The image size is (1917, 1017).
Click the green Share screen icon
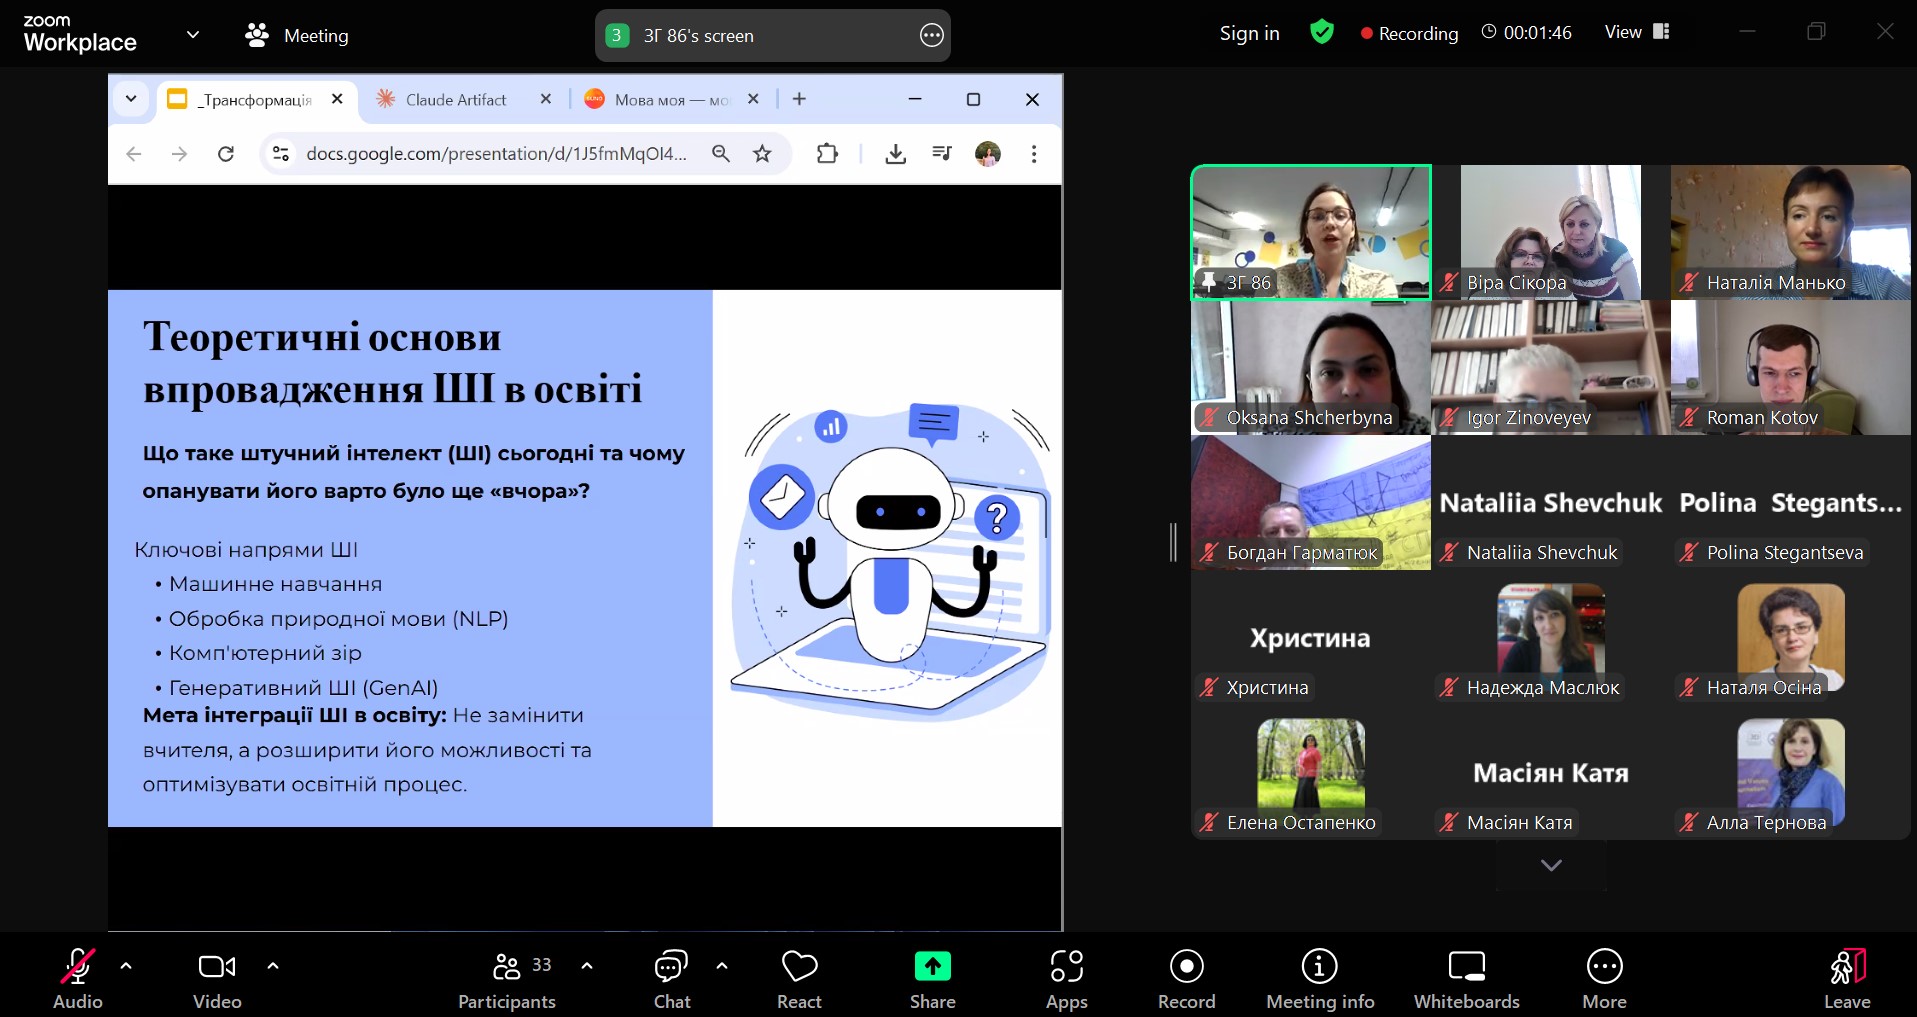click(932, 966)
